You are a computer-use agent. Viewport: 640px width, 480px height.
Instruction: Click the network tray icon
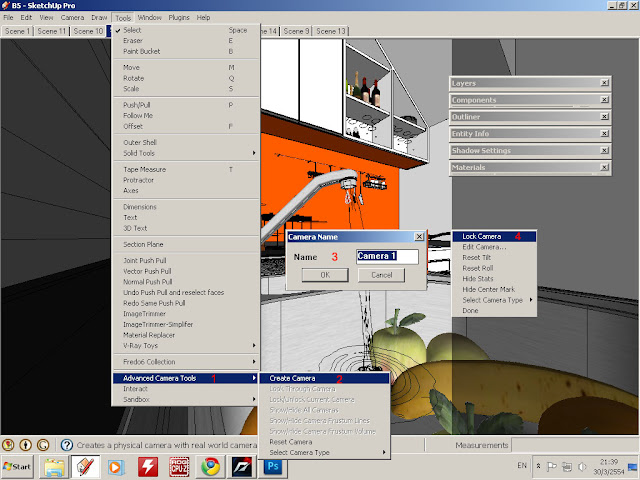(x=567, y=466)
